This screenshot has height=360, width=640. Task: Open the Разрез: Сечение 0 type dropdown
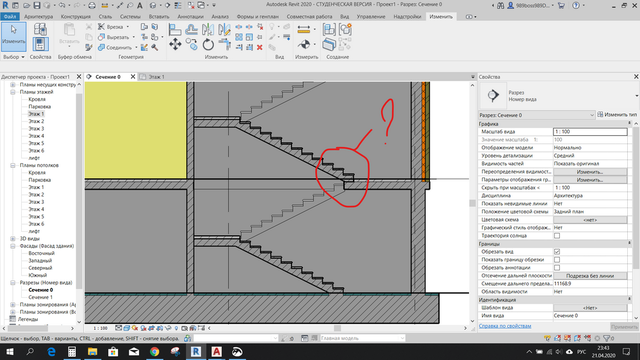tap(537, 115)
